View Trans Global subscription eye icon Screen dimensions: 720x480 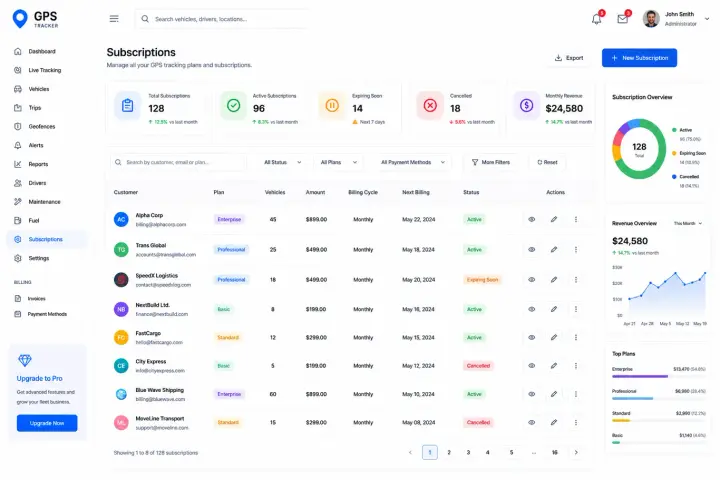click(x=531, y=250)
